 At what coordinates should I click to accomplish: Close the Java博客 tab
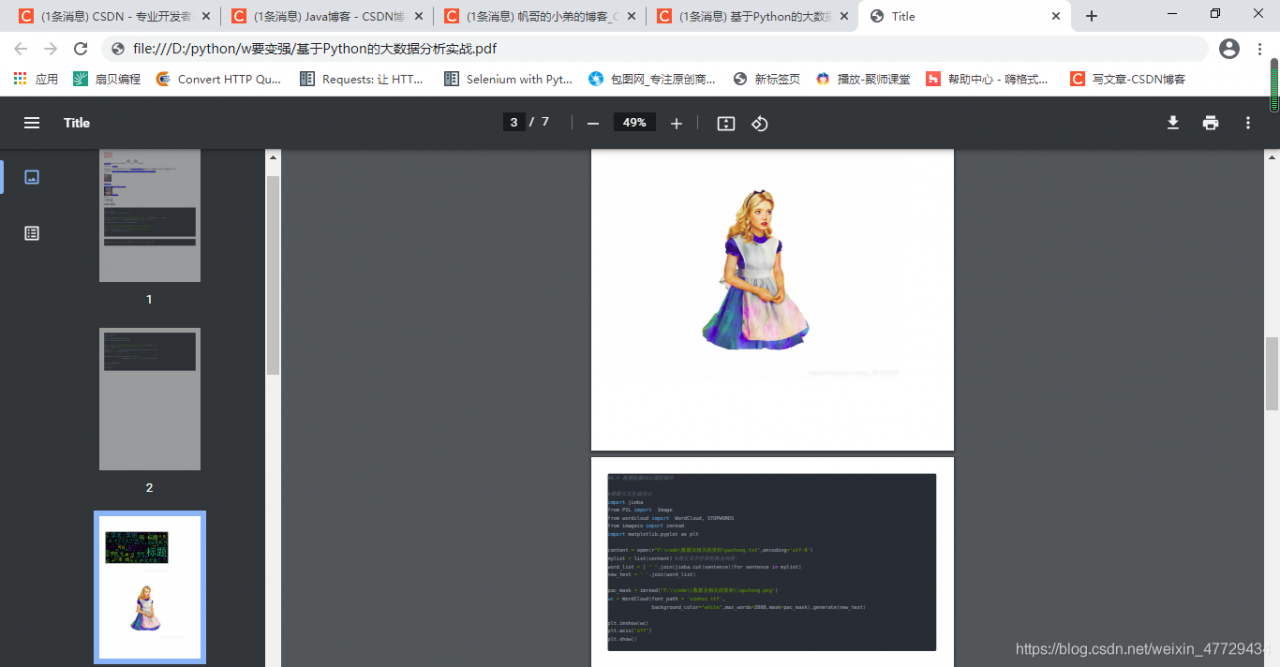pyautogui.click(x=418, y=16)
